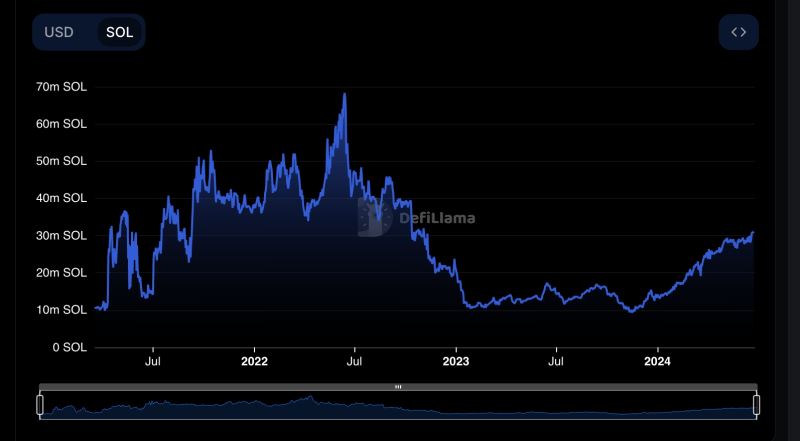Click the 50m SOL y-axis label
800x441 pixels.
(x=61, y=161)
